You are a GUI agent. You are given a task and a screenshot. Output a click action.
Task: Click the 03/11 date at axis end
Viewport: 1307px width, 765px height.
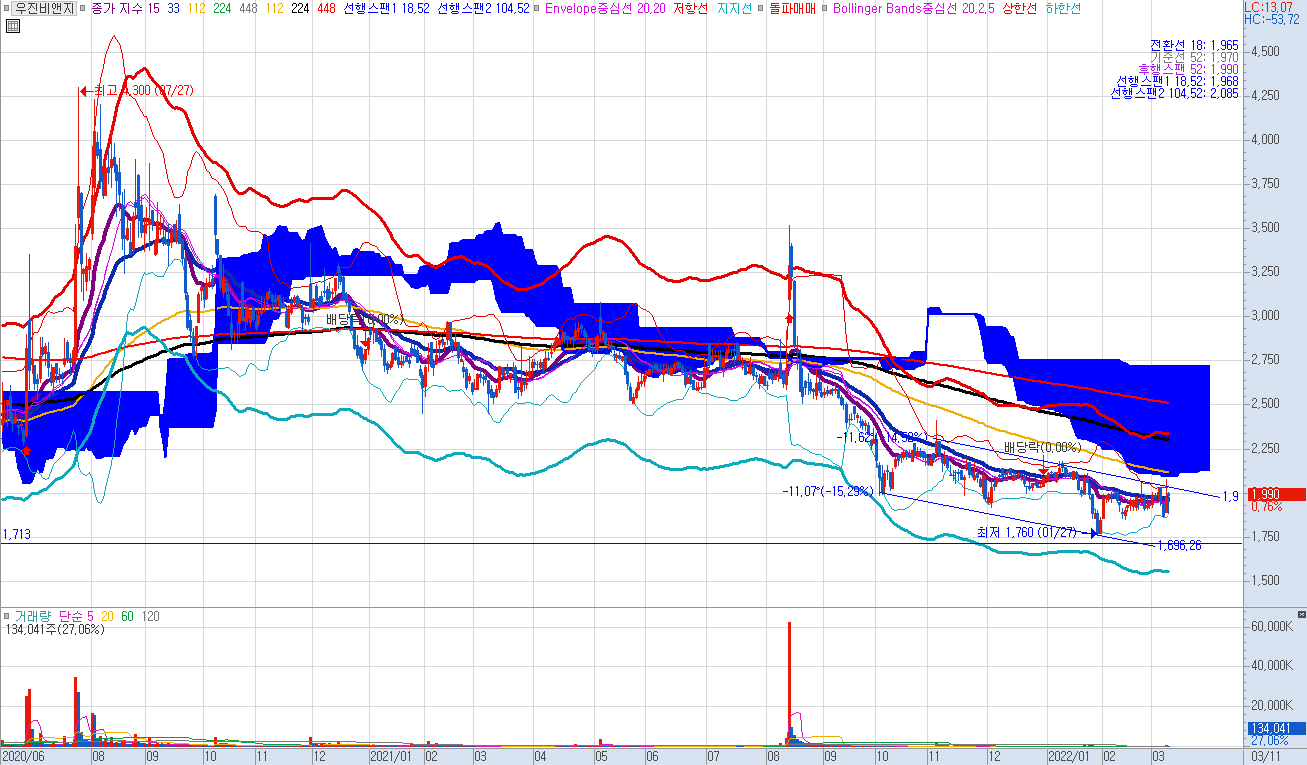click(x=1265, y=758)
